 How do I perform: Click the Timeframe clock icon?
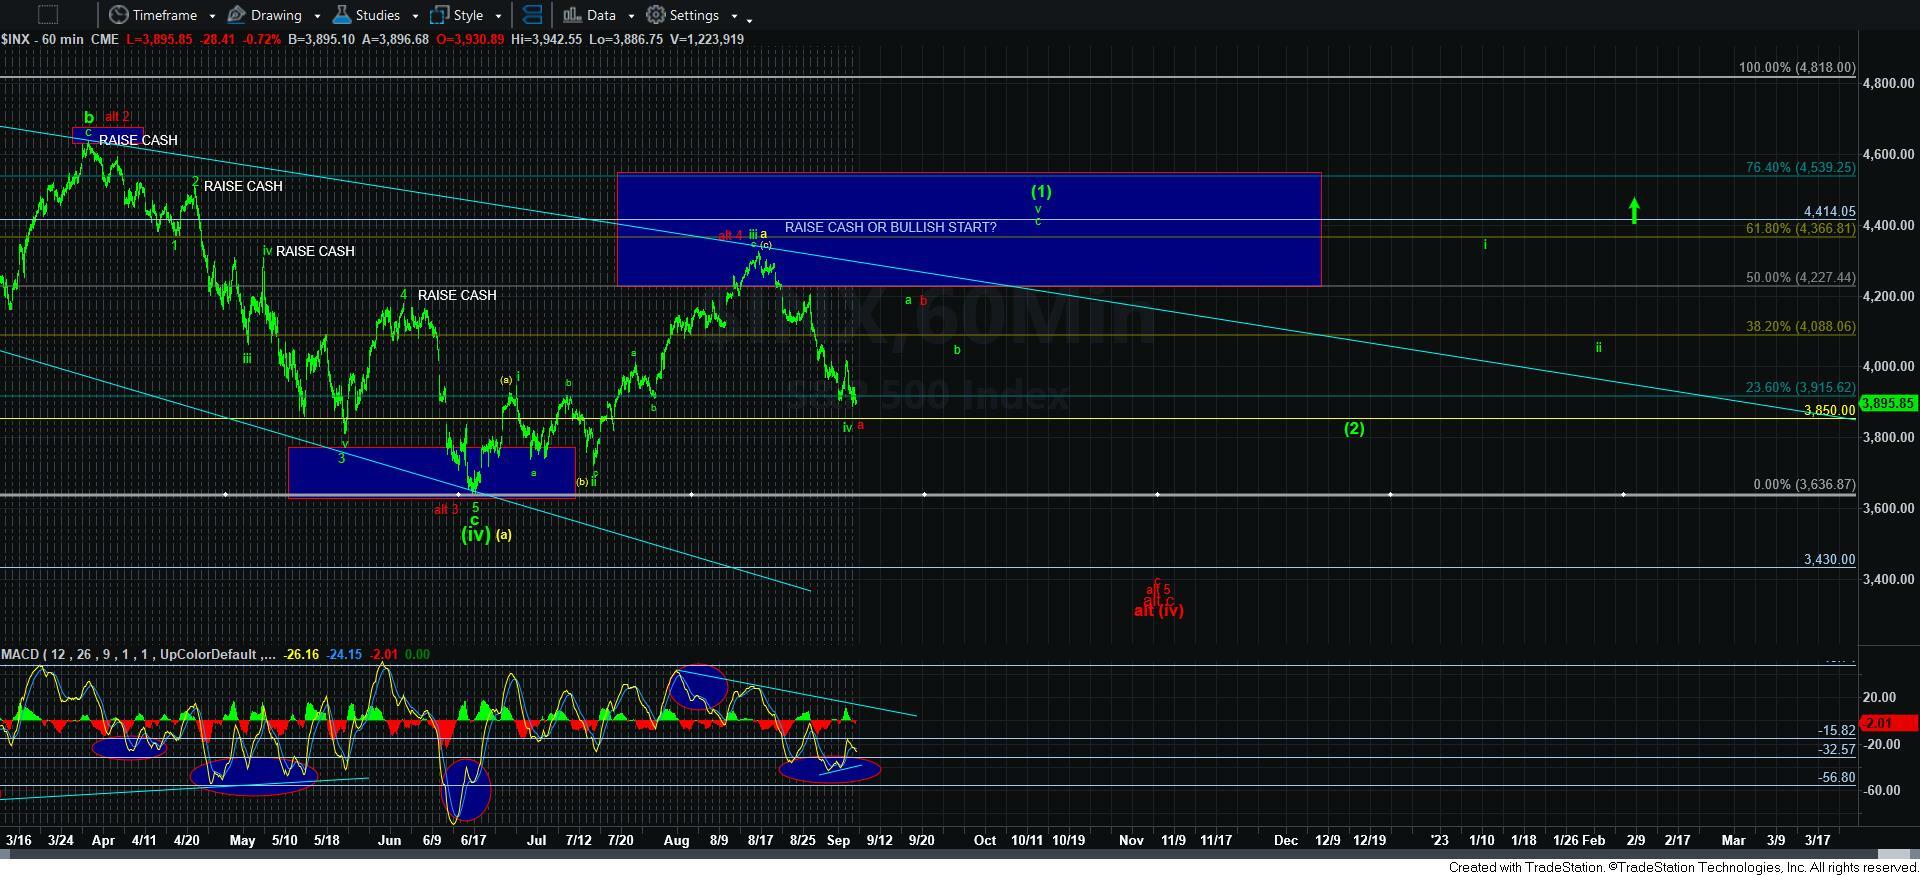click(x=118, y=15)
